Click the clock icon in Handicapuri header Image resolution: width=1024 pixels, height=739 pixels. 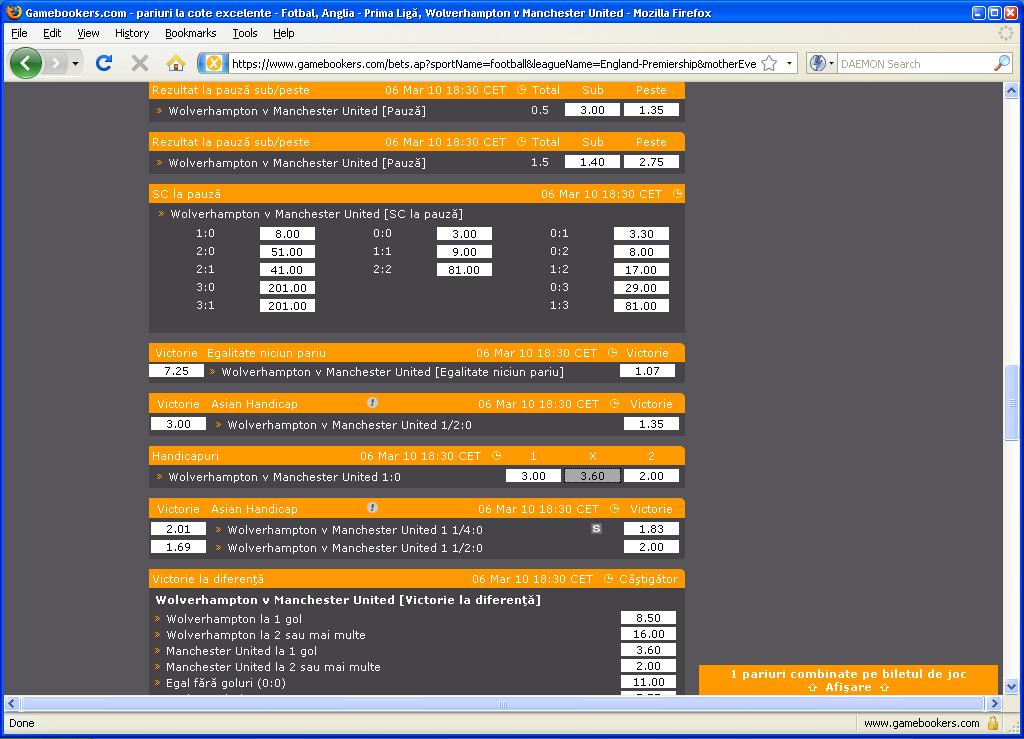coord(496,456)
